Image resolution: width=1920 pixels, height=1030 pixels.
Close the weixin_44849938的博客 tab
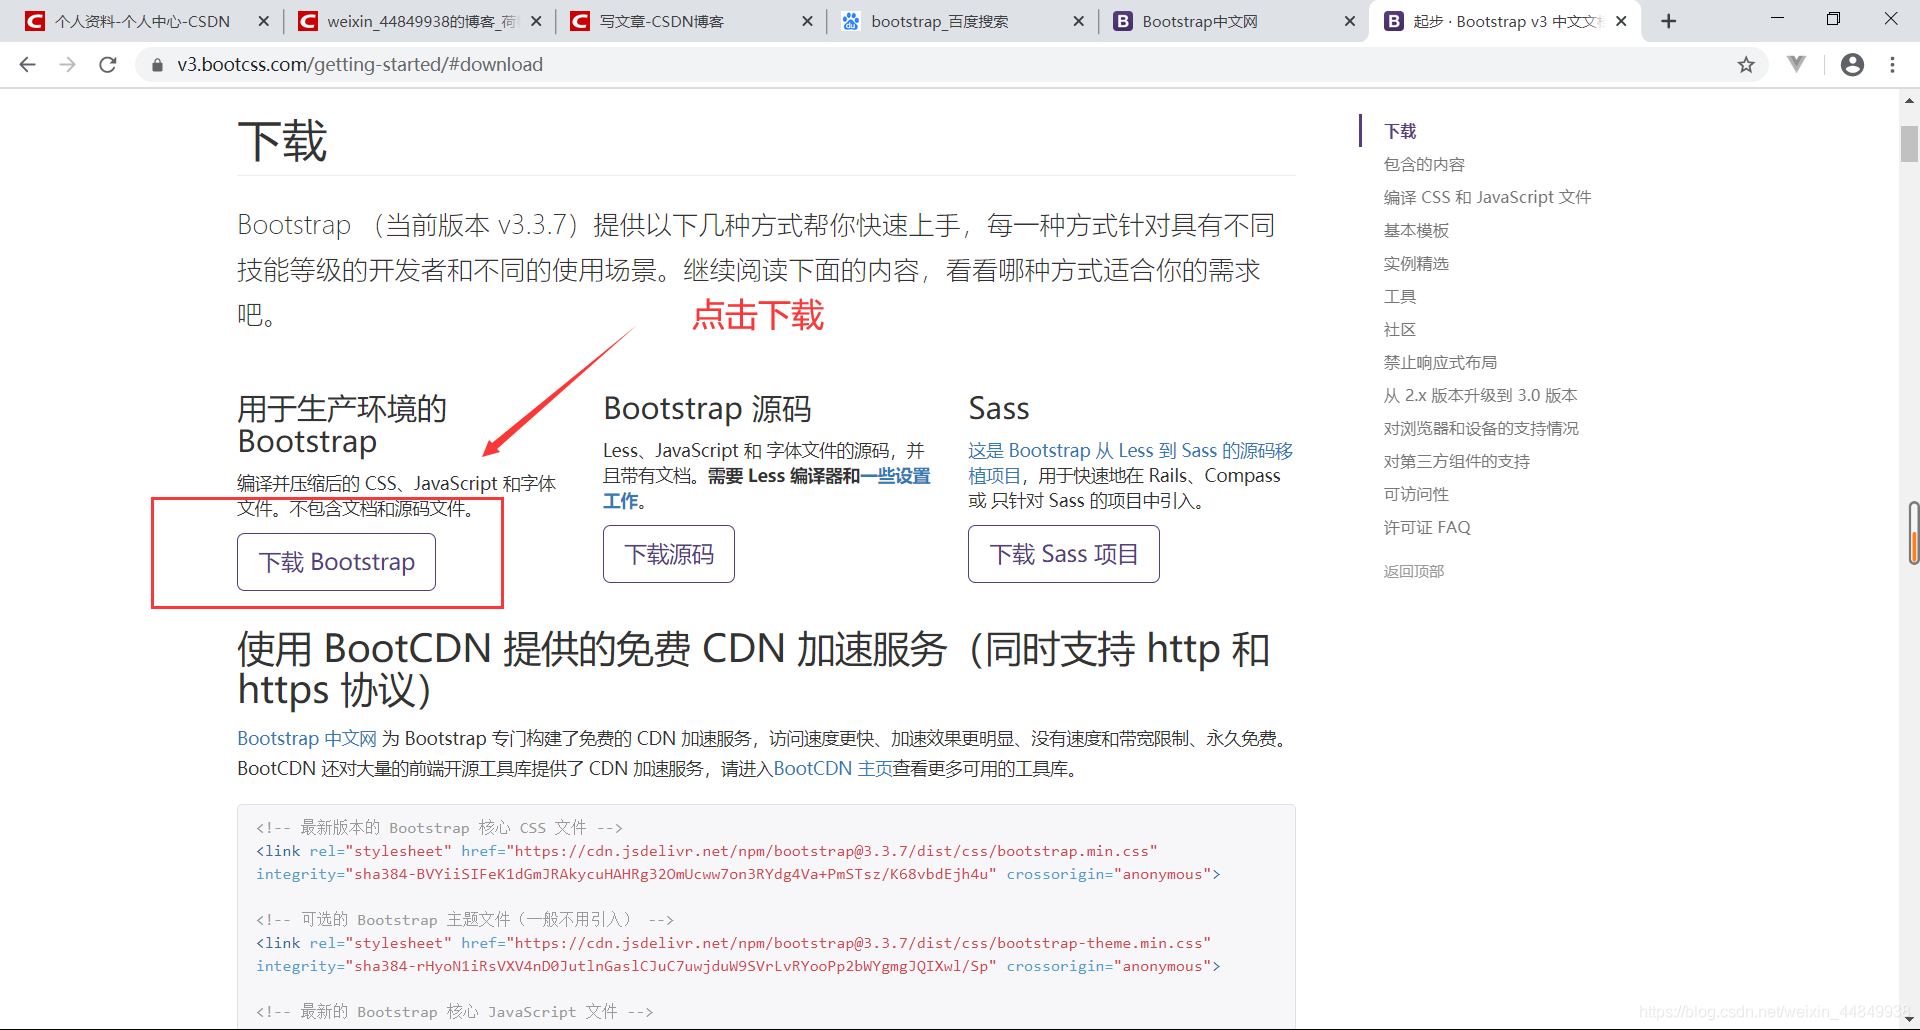click(536, 21)
